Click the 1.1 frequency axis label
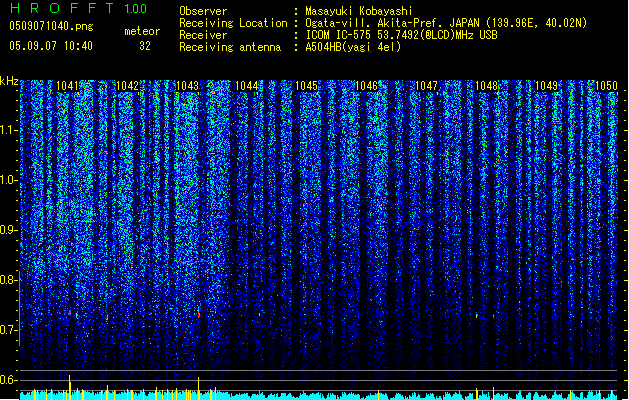629x400 pixels. tap(8, 130)
